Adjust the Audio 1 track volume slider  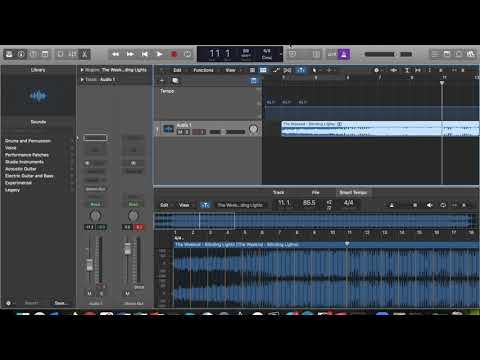[228, 132]
